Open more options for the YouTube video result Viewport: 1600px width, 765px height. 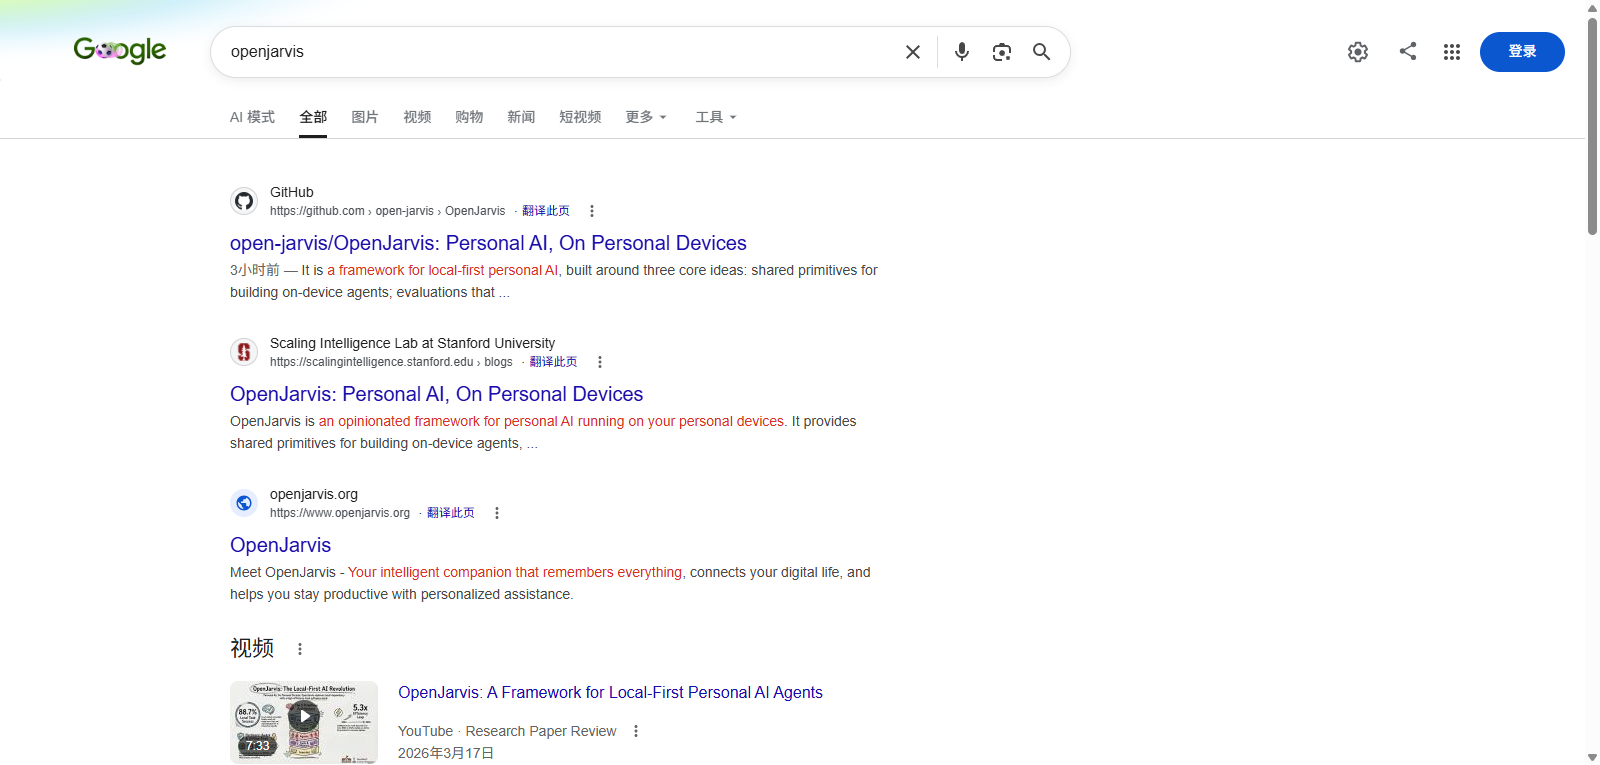(x=636, y=731)
